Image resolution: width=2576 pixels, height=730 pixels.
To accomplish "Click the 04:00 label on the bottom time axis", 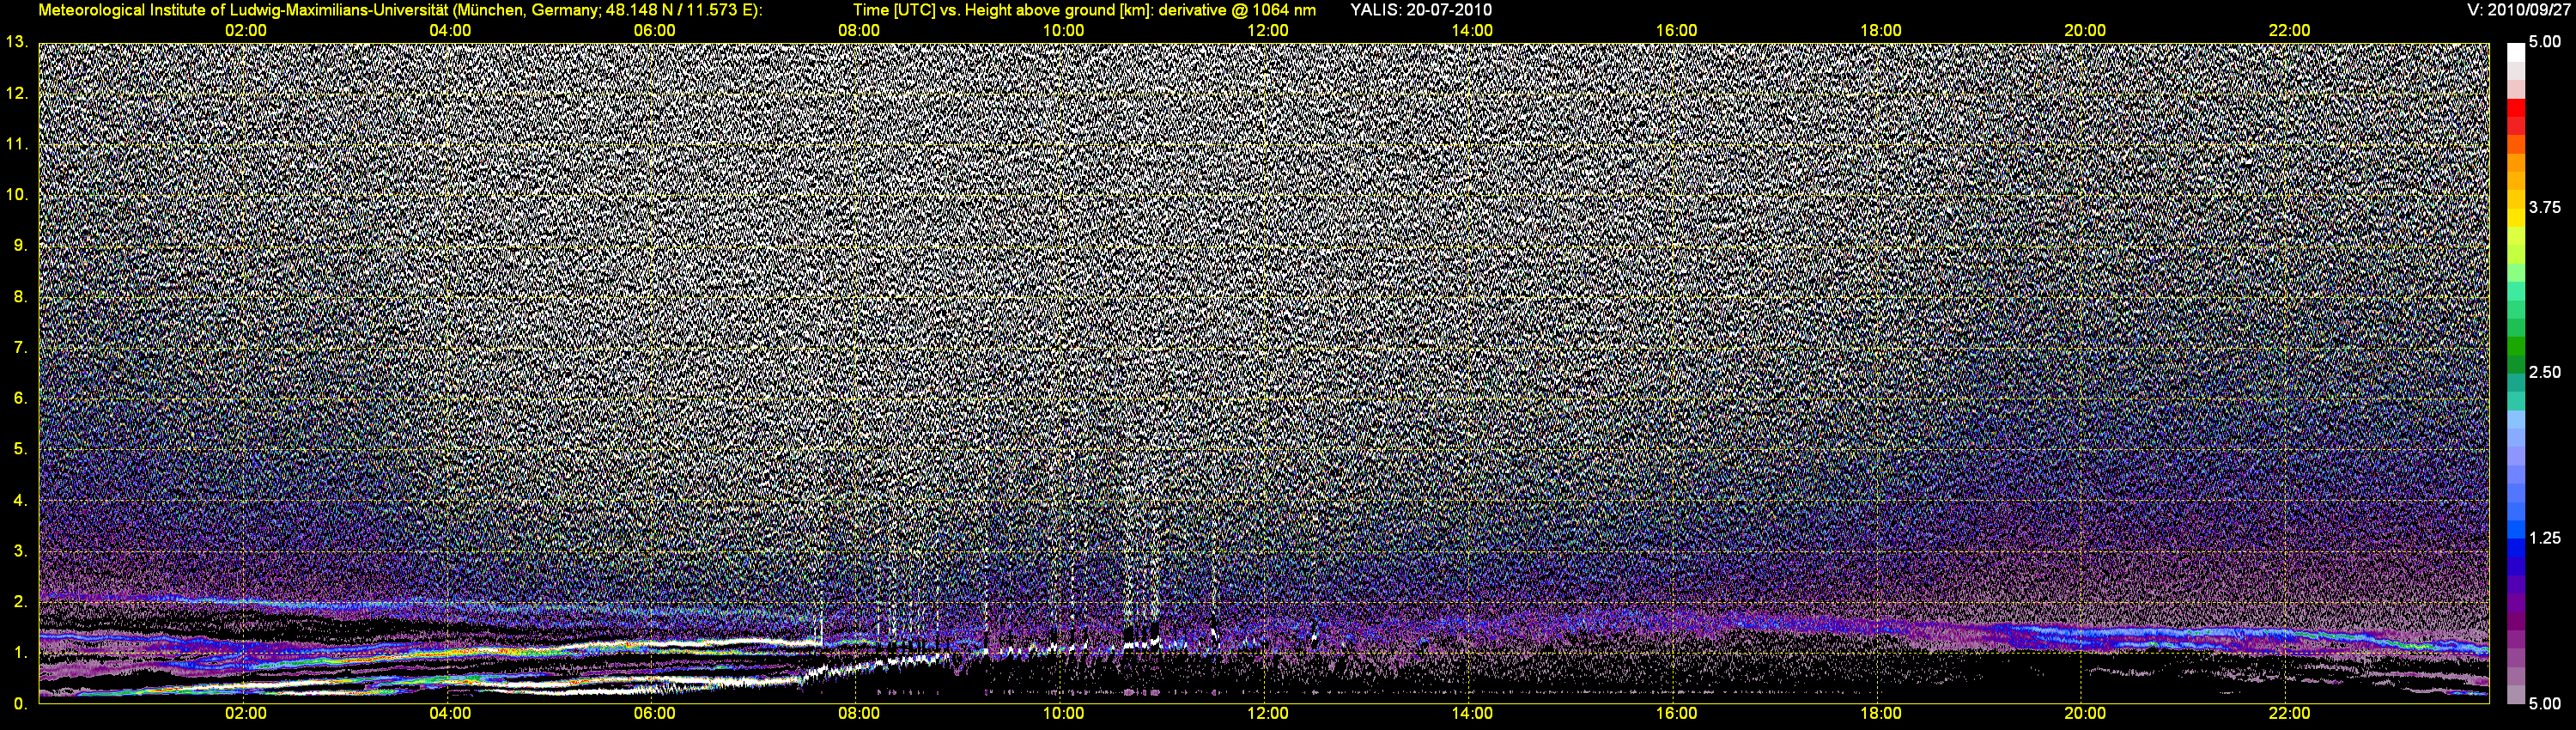I will (x=450, y=713).
